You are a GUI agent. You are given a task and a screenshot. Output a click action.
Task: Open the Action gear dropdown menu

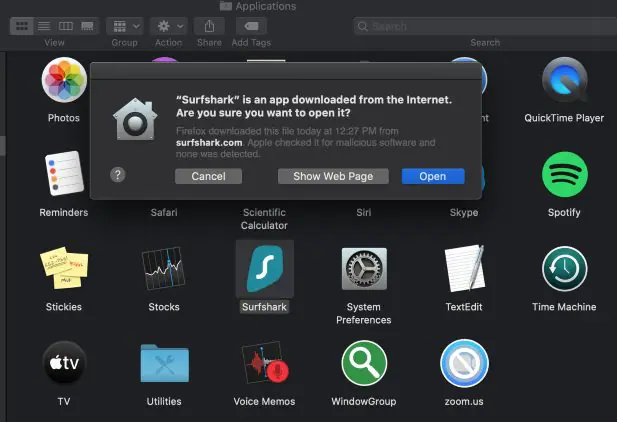point(168,26)
